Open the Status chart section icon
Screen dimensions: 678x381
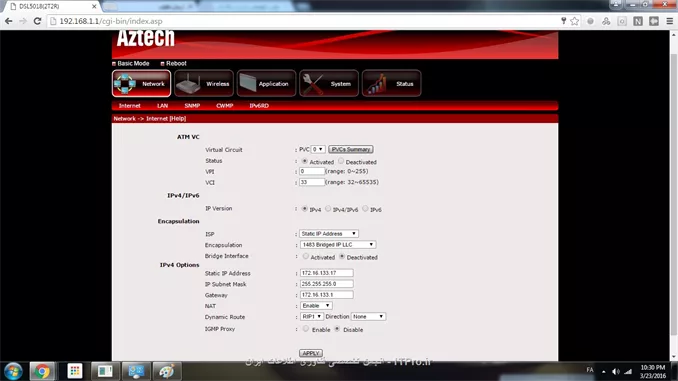[x=391, y=83]
